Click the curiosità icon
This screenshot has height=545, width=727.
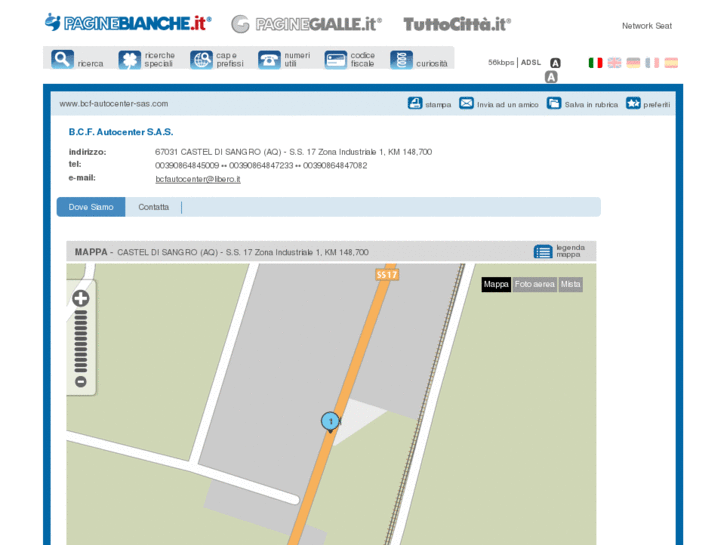(x=402, y=60)
